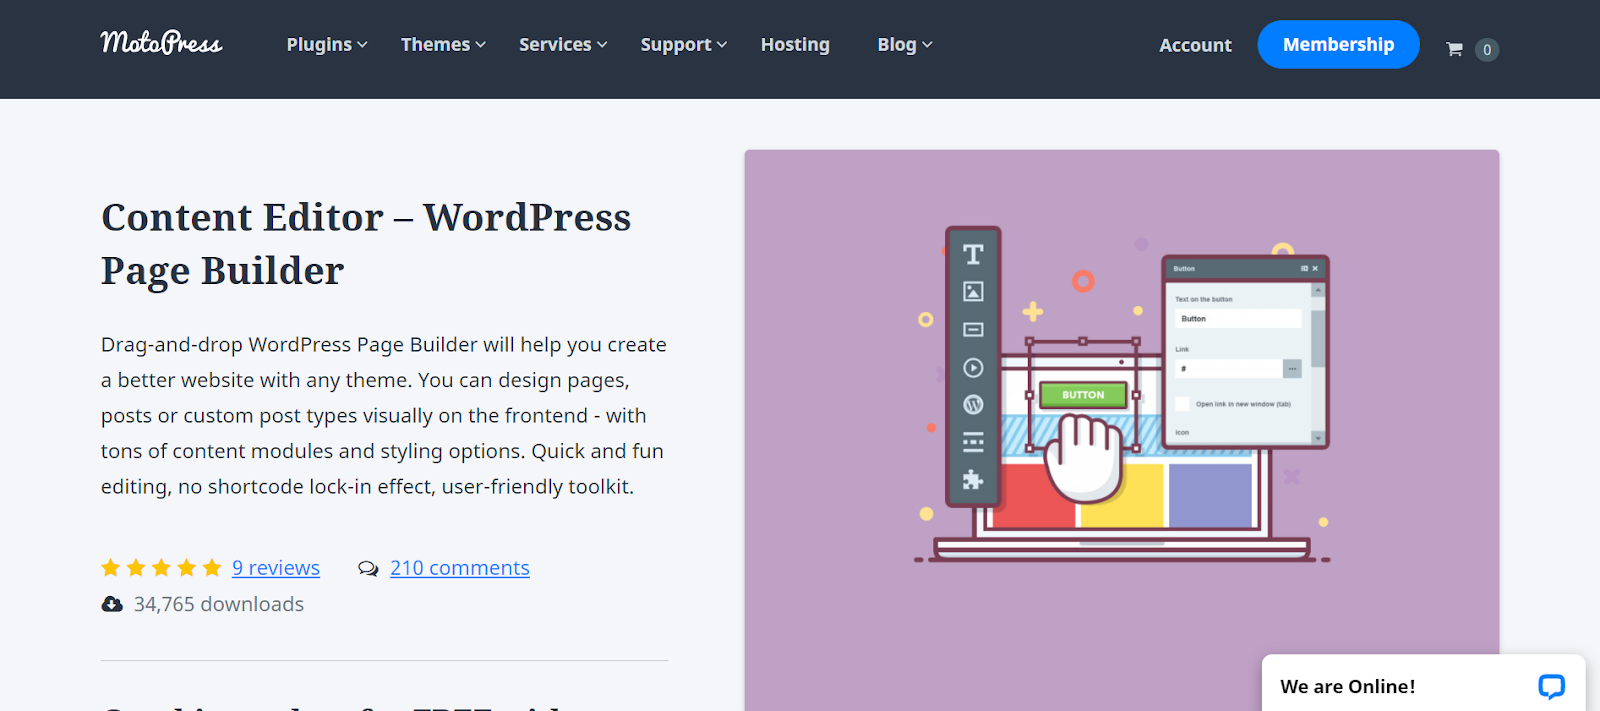The image size is (1600, 711).
Task: Click the 34,765 downloads text
Action: 219,604
